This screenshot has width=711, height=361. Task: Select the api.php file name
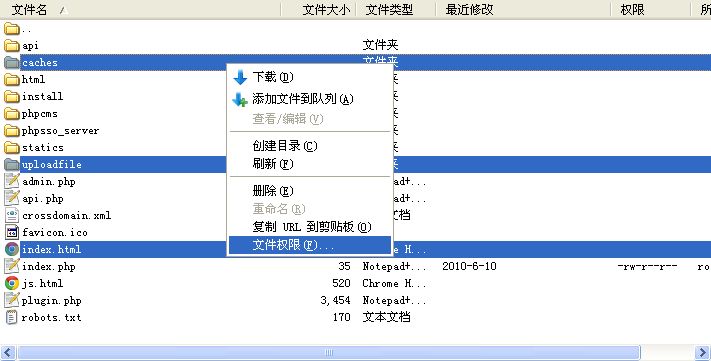(43, 199)
